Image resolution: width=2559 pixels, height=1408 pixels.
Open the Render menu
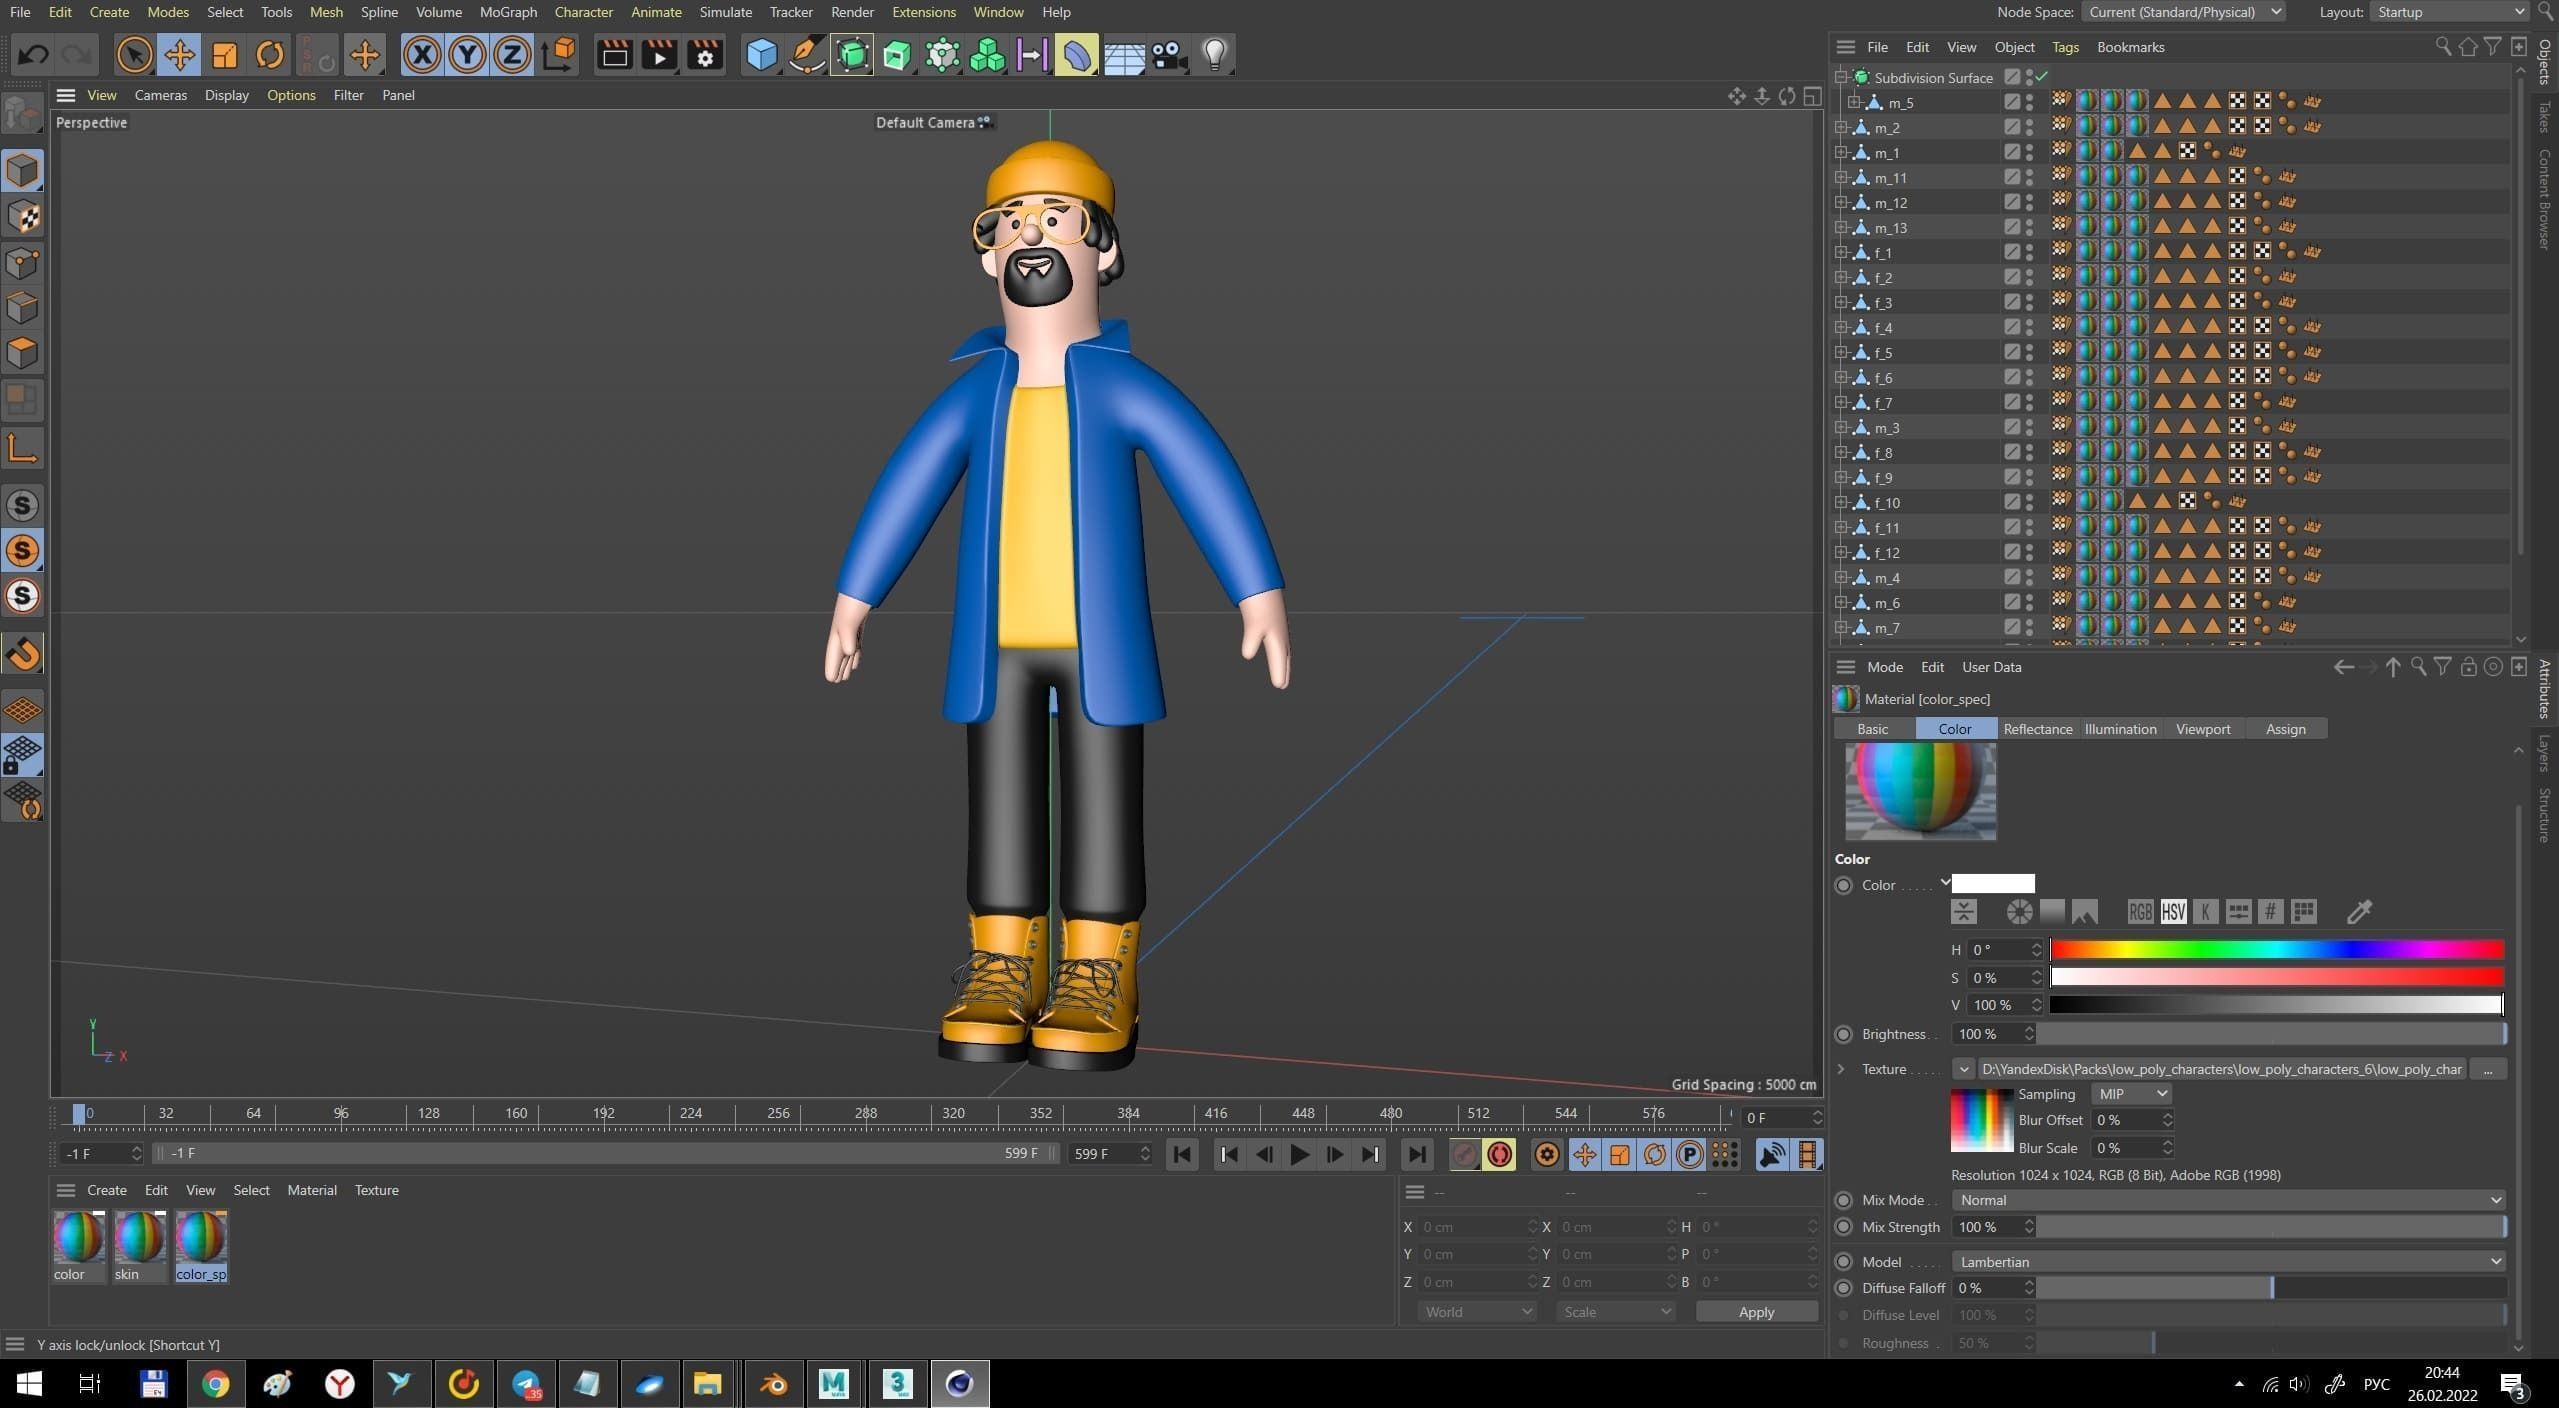tap(852, 12)
